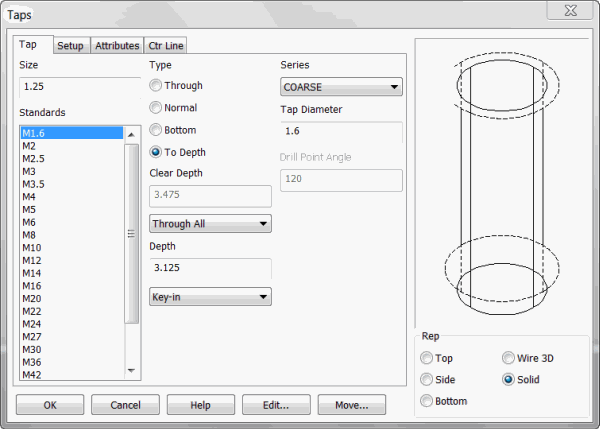The height and width of the screenshot is (429, 600).
Task: Click the tap hole preview drawing
Action: [x=502, y=184]
